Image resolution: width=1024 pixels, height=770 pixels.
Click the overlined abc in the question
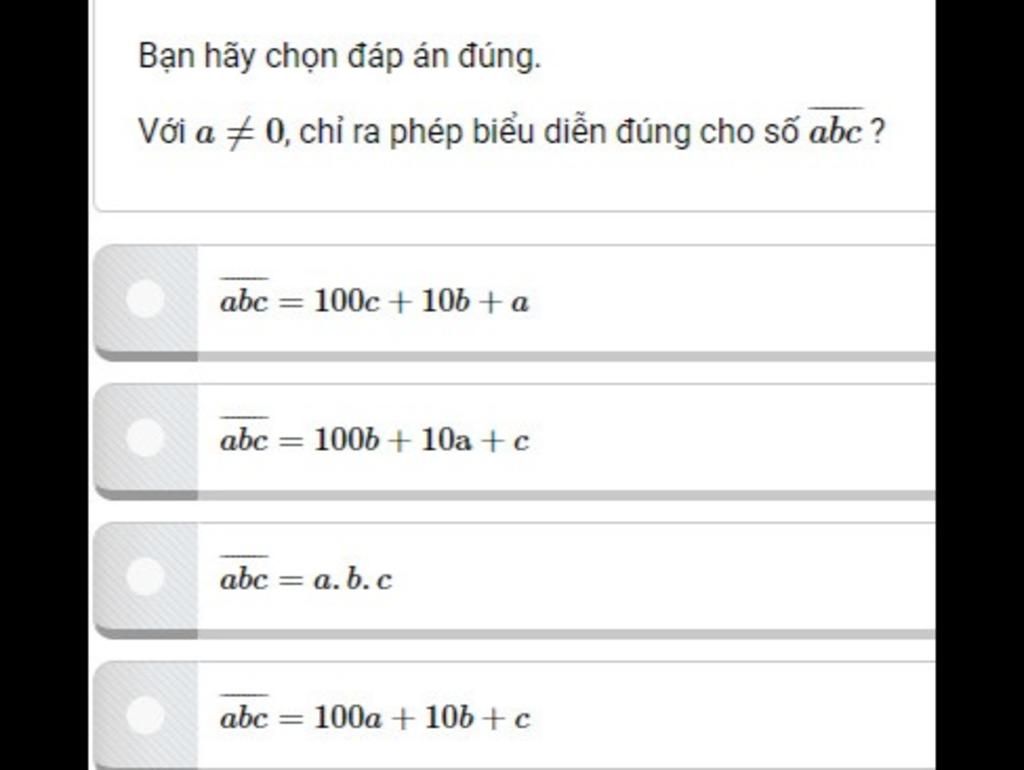(836, 127)
